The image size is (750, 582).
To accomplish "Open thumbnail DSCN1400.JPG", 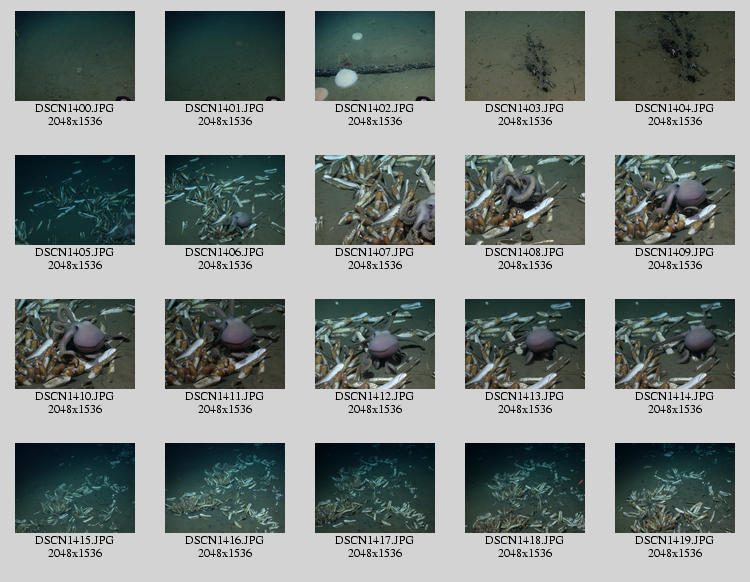I will [75, 56].
